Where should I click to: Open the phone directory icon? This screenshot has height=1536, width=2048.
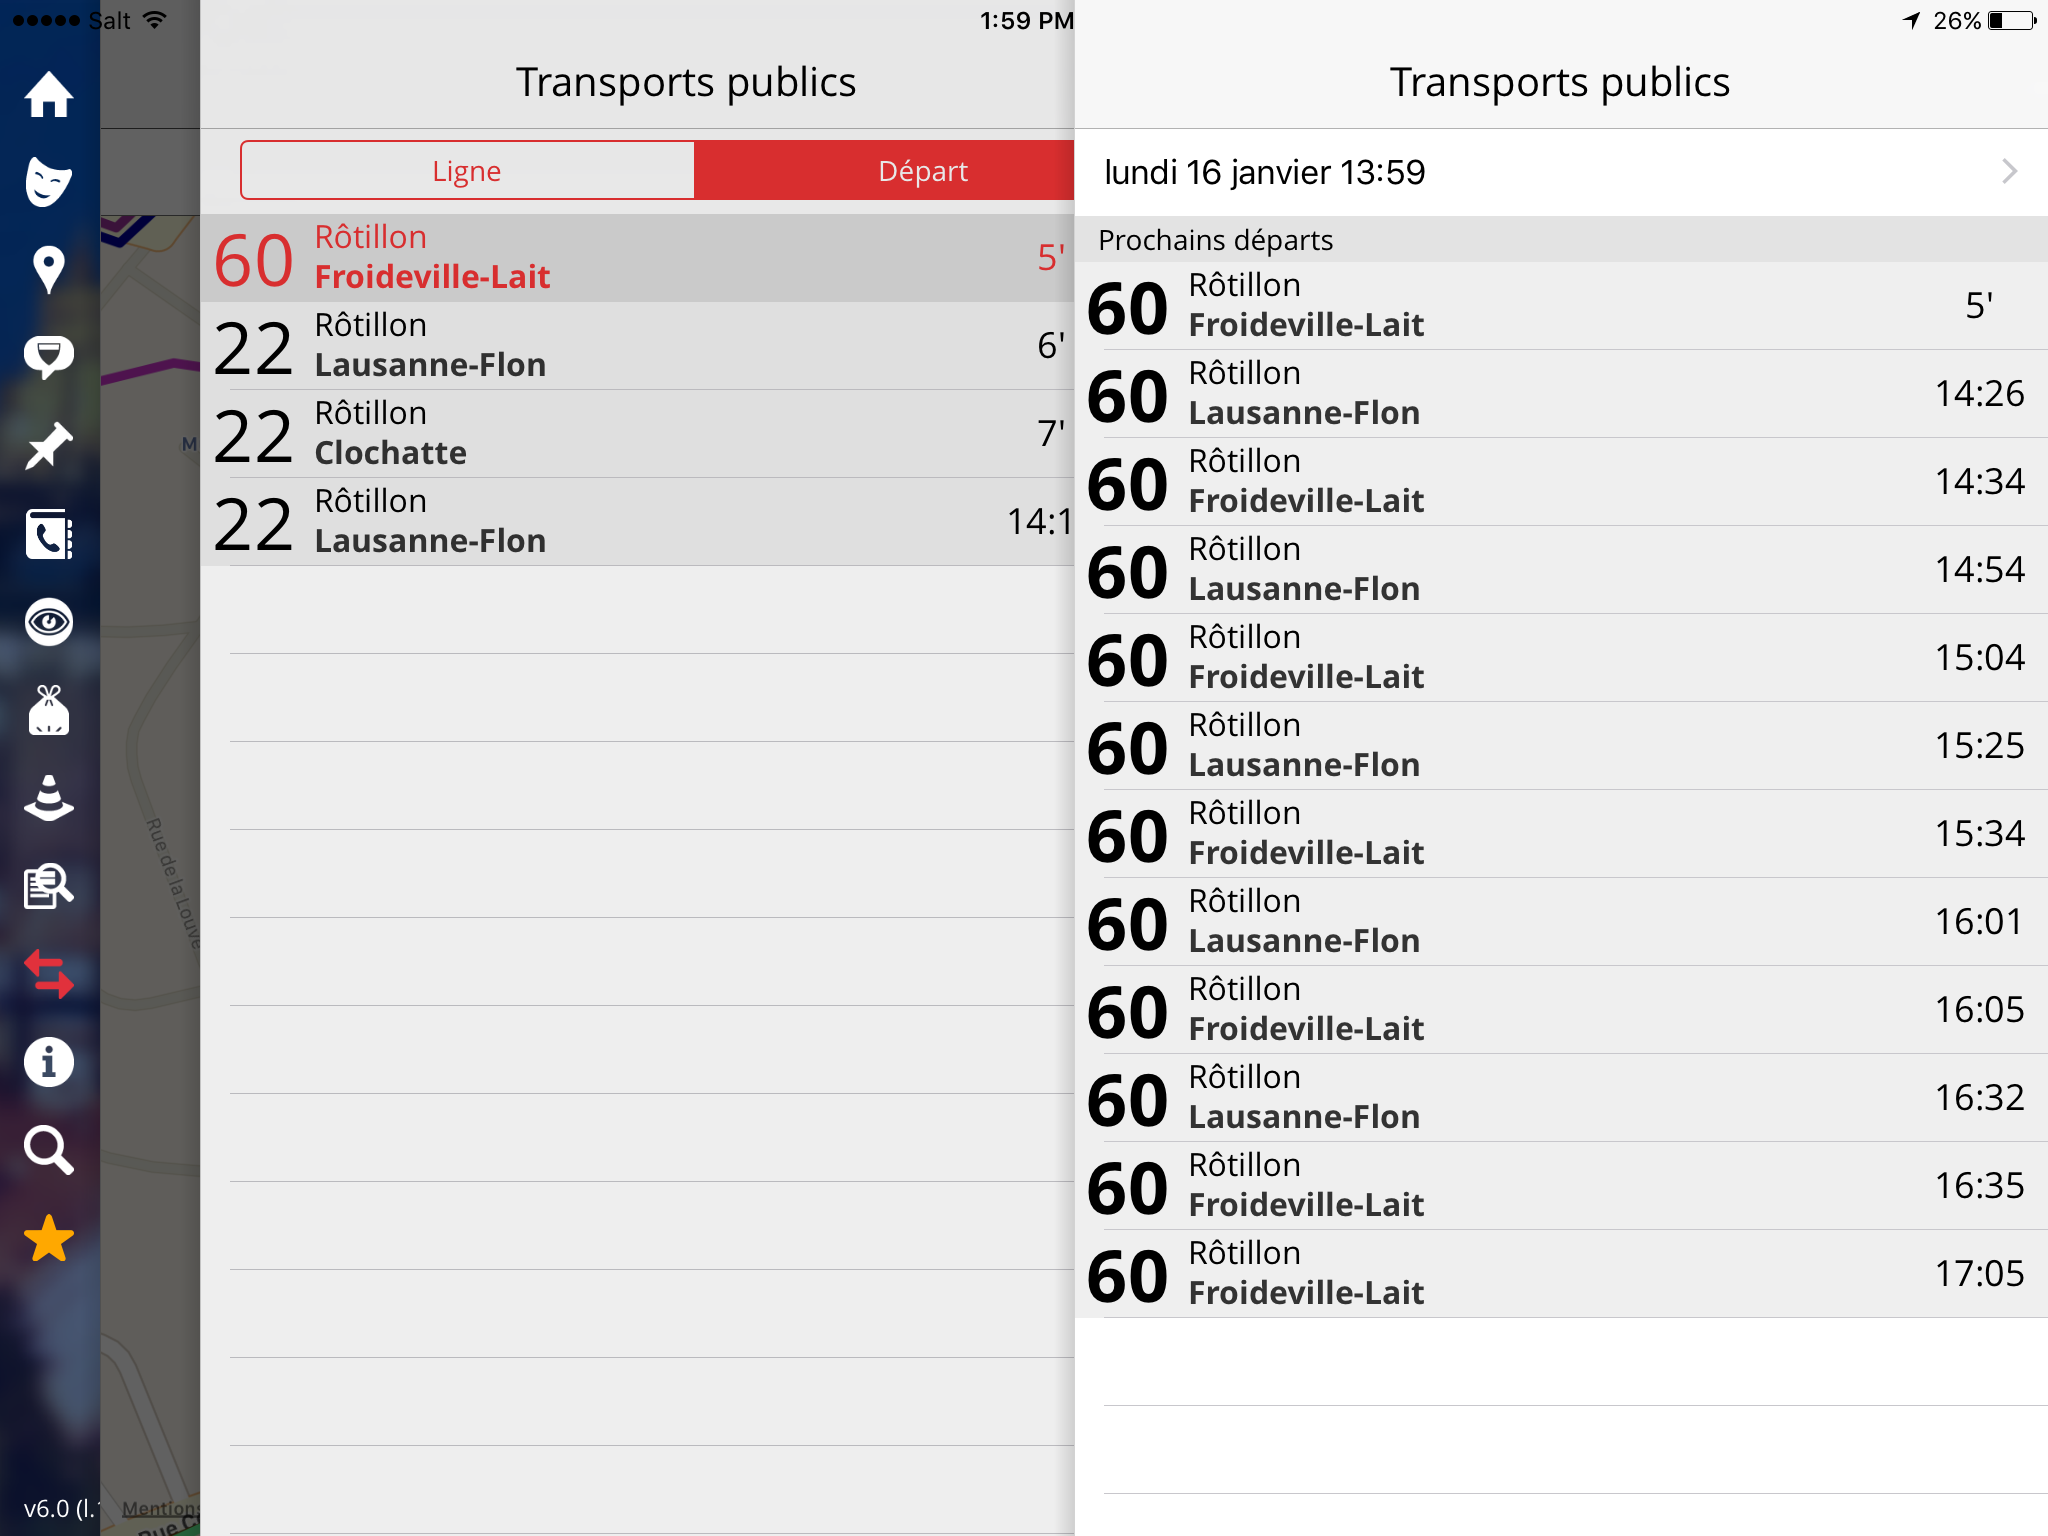[48, 534]
